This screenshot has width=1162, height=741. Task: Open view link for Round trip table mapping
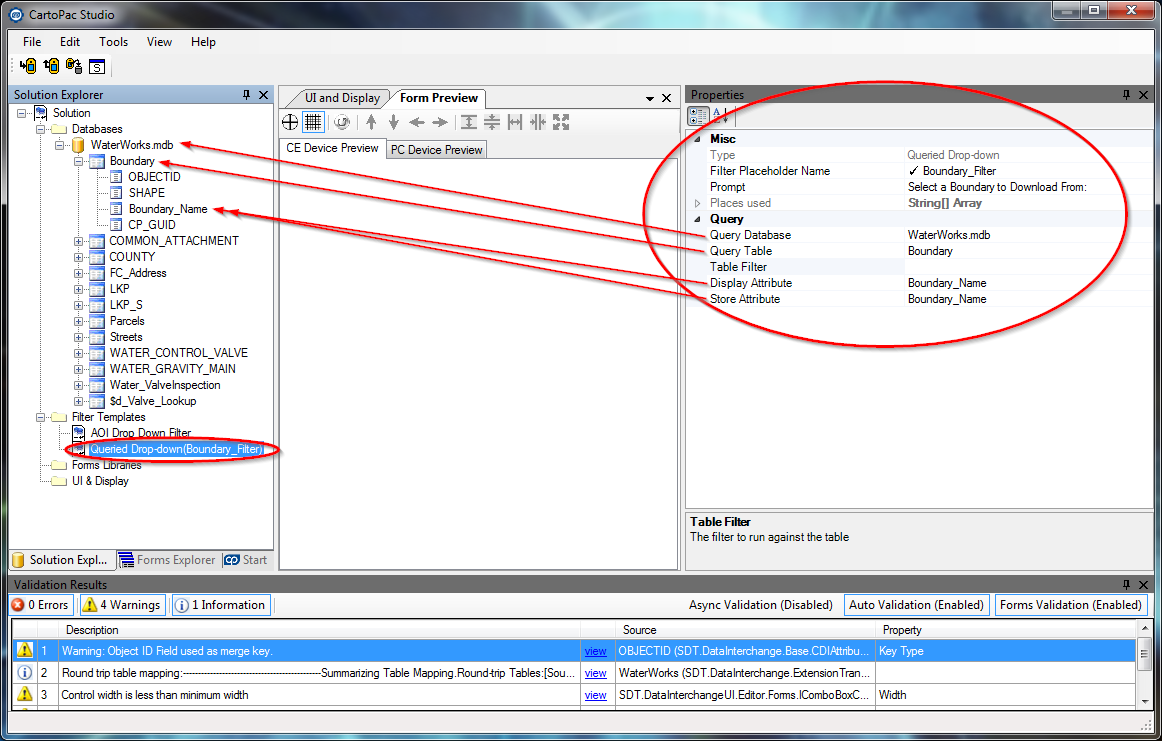pyautogui.click(x=596, y=674)
